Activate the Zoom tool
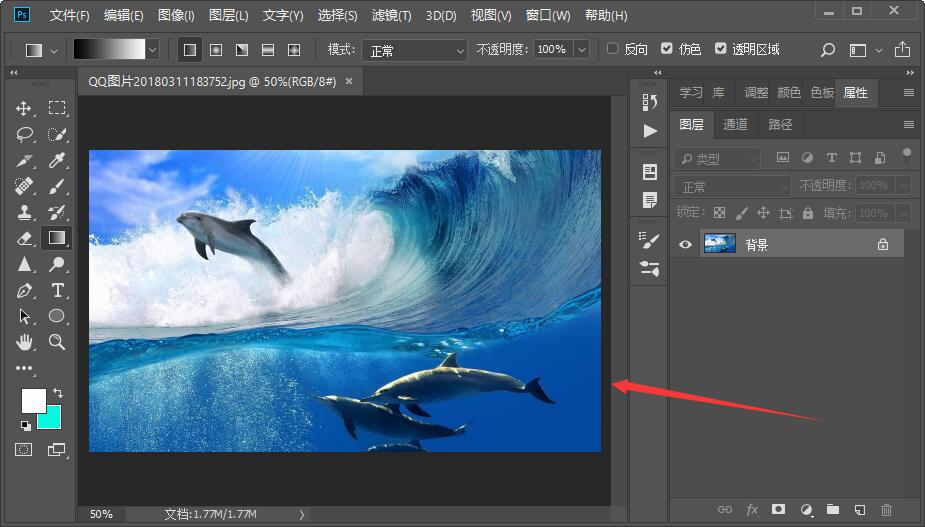 [57, 342]
